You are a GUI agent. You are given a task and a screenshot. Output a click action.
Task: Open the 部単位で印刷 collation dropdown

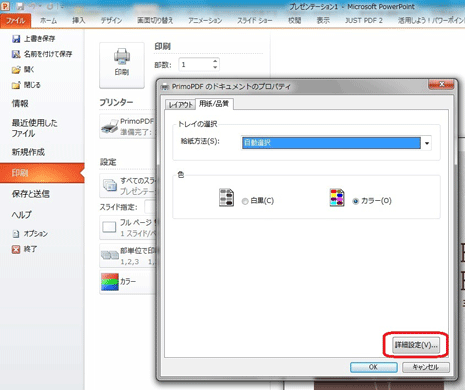coord(128,256)
